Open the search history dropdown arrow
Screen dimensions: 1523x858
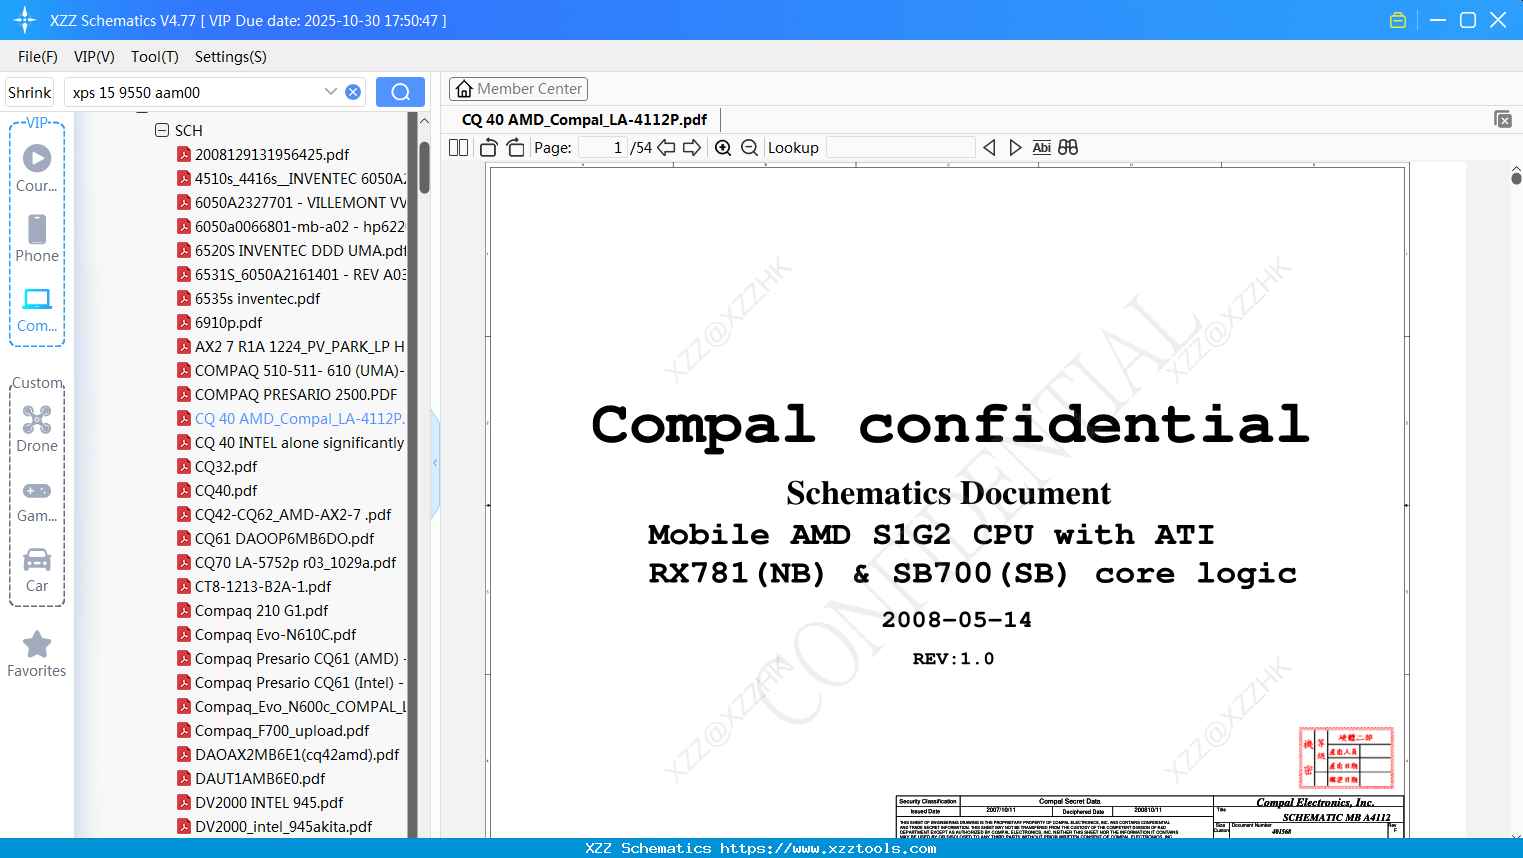tap(331, 92)
